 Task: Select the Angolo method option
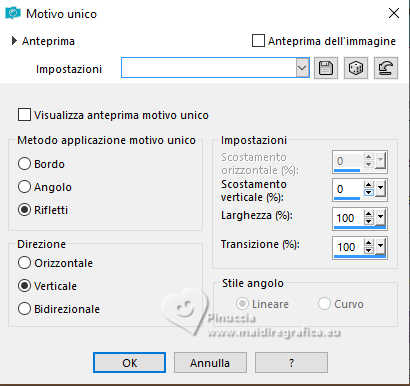[x=24, y=187]
